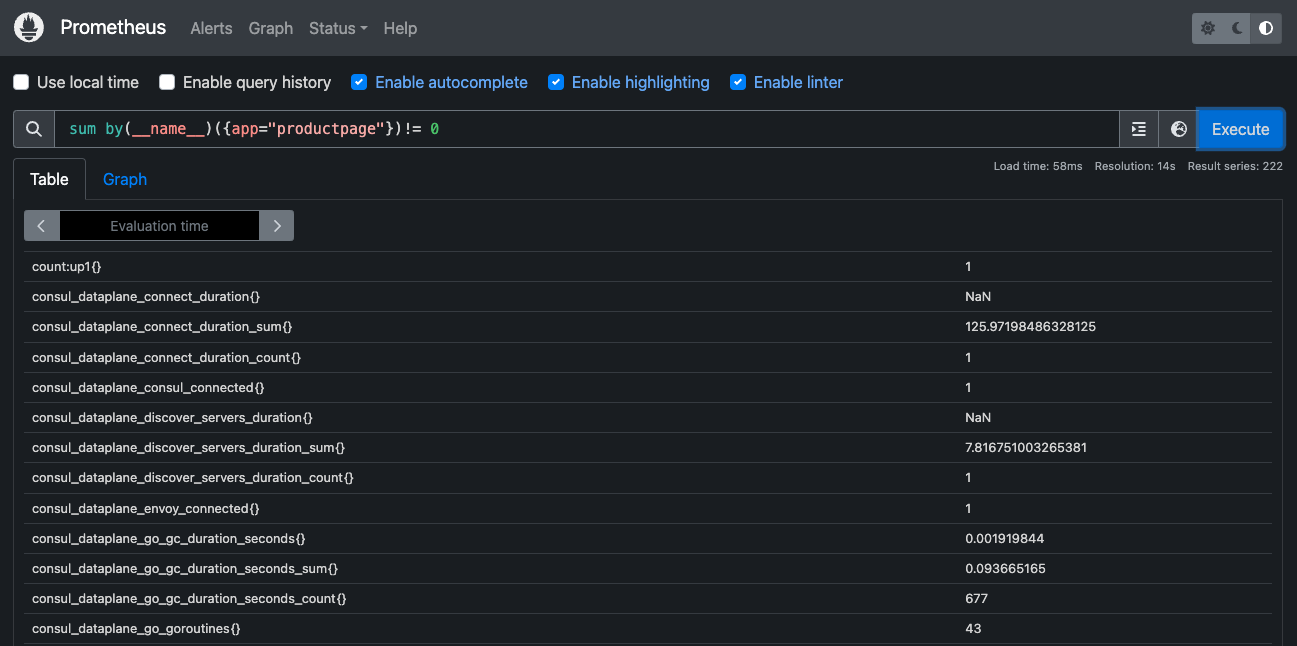Click the query search magnifier icon
The width and height of the screenshot is (1297, 646).
[x=33, y=129]
